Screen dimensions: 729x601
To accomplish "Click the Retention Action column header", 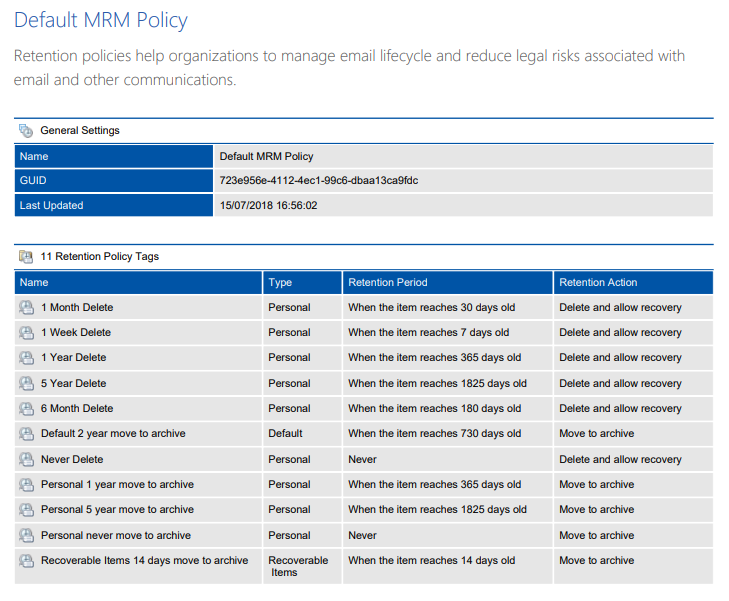I will click(598, 283).
